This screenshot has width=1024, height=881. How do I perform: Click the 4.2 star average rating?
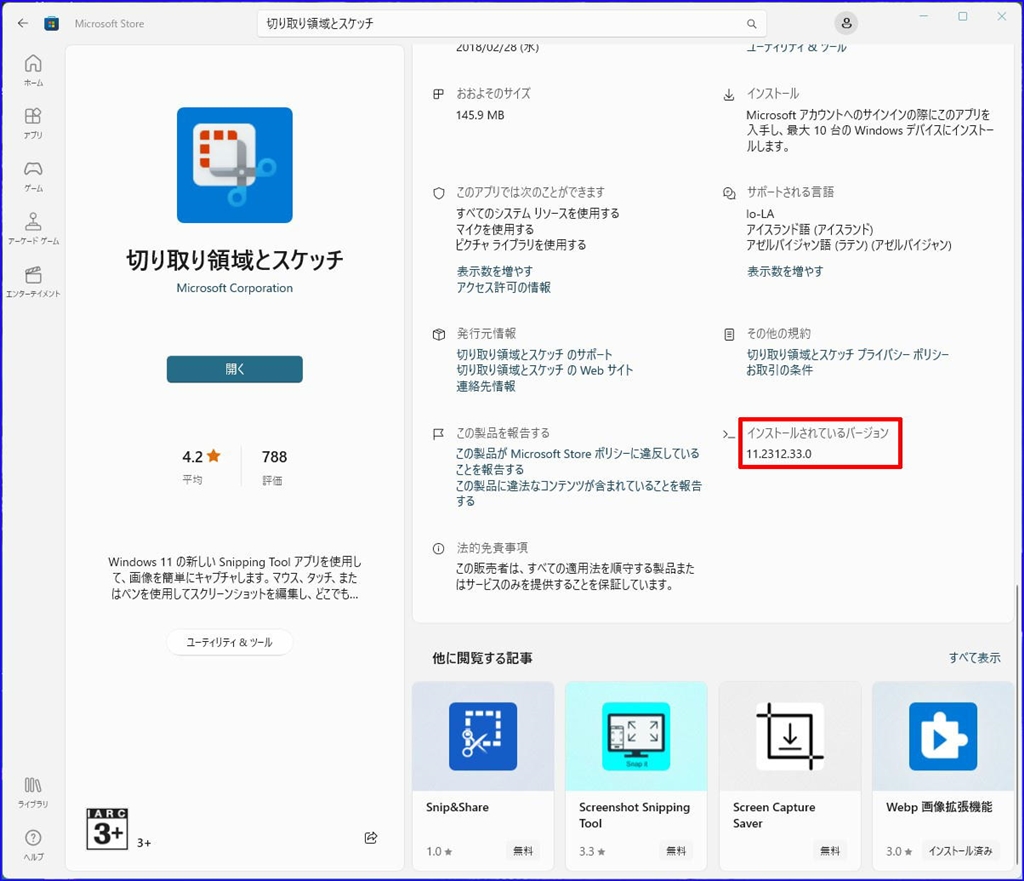click(x=201, y=457)
